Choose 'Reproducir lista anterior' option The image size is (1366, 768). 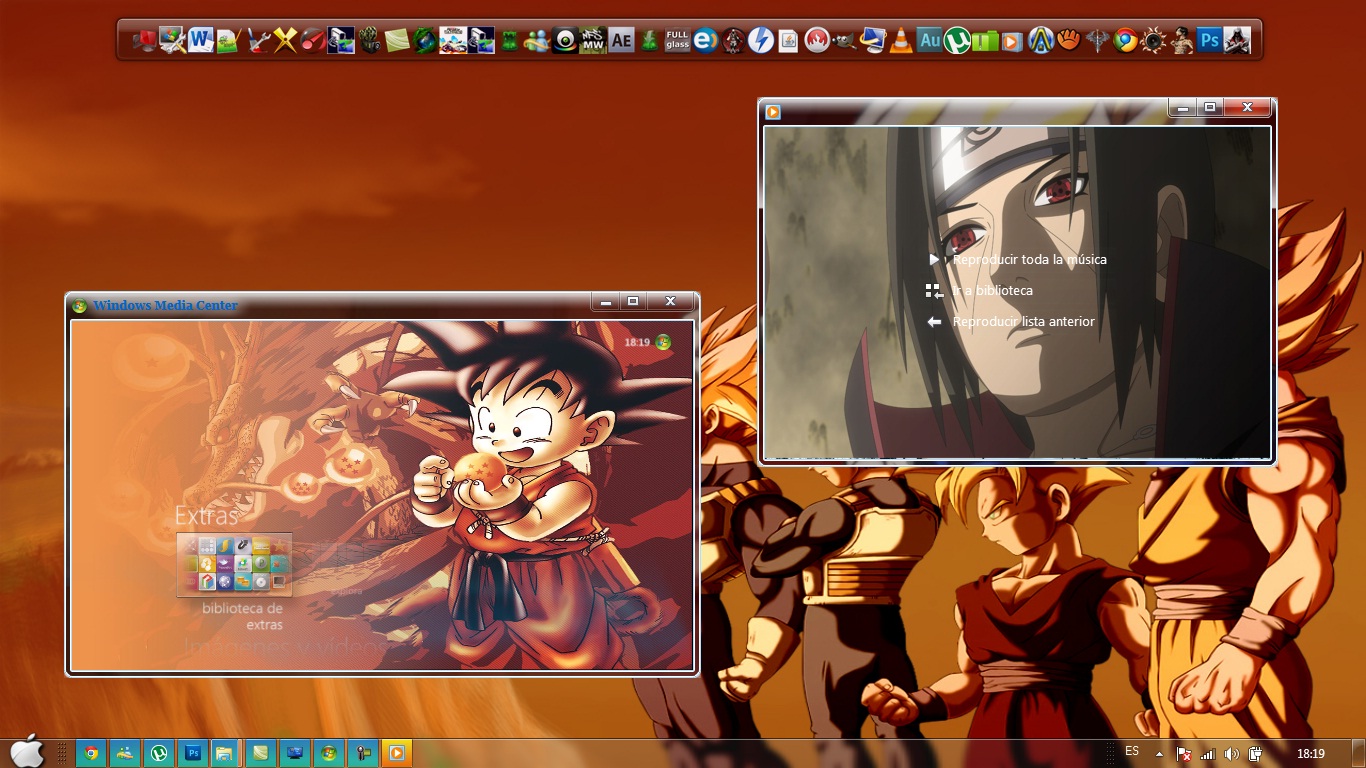(1023, 321)
